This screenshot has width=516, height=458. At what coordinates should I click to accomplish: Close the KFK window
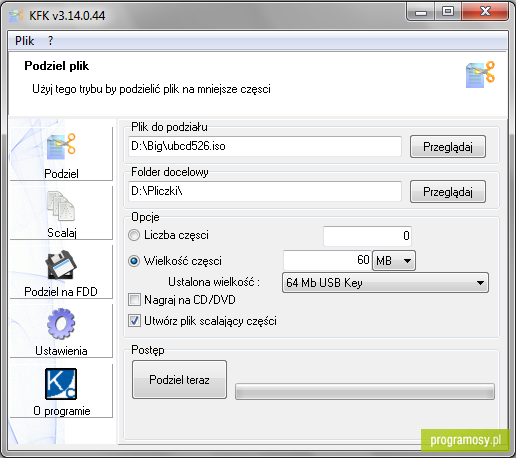[485, 12]
